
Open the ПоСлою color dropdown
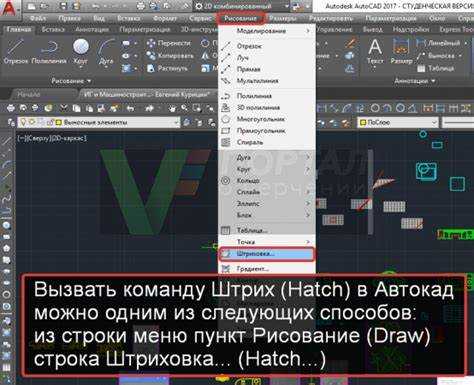(397, 123)
